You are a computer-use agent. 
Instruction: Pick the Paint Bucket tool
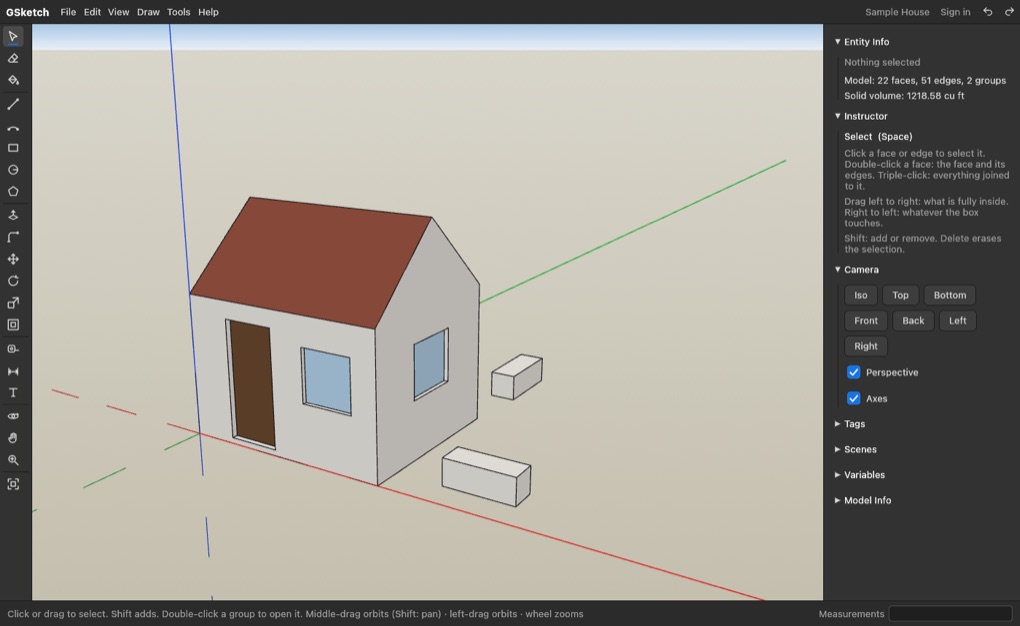(13, 81)
